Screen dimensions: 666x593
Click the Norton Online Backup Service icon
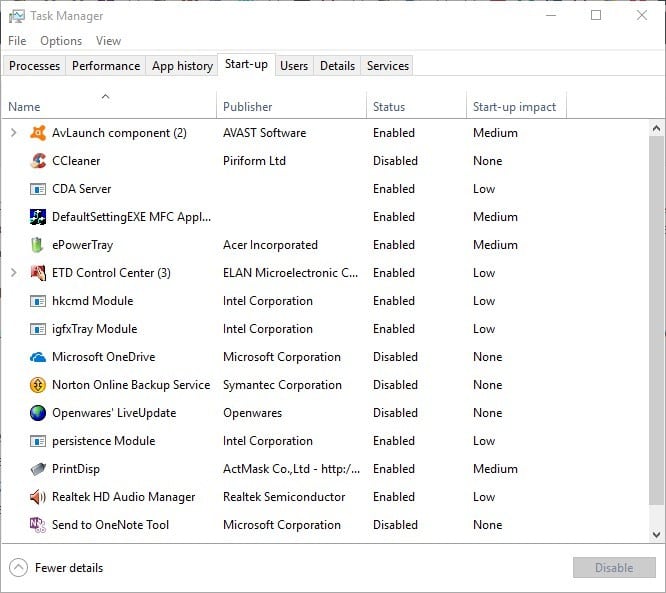(x=38, y=385)
